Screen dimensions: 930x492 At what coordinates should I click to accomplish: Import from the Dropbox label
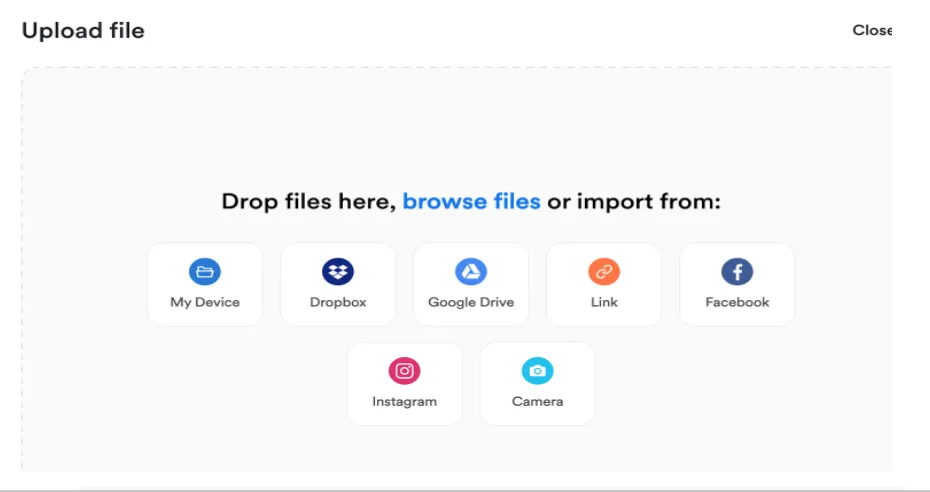(338, 302)
